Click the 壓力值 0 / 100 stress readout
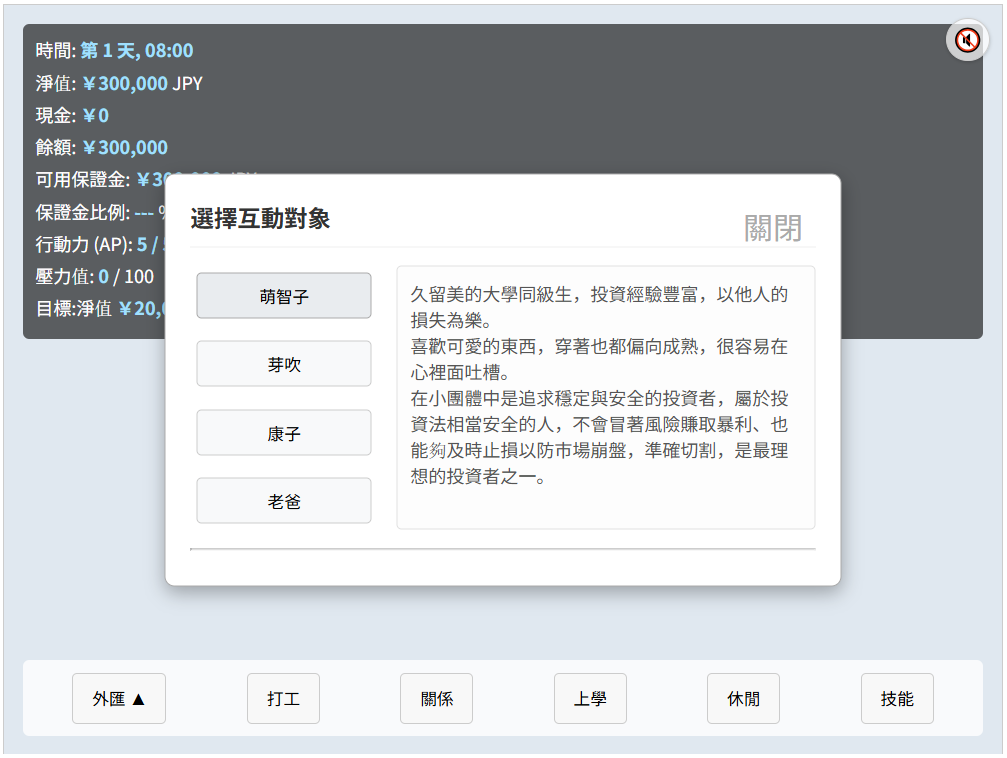The height and width of the screenshot is (758, 1007). 126,276
